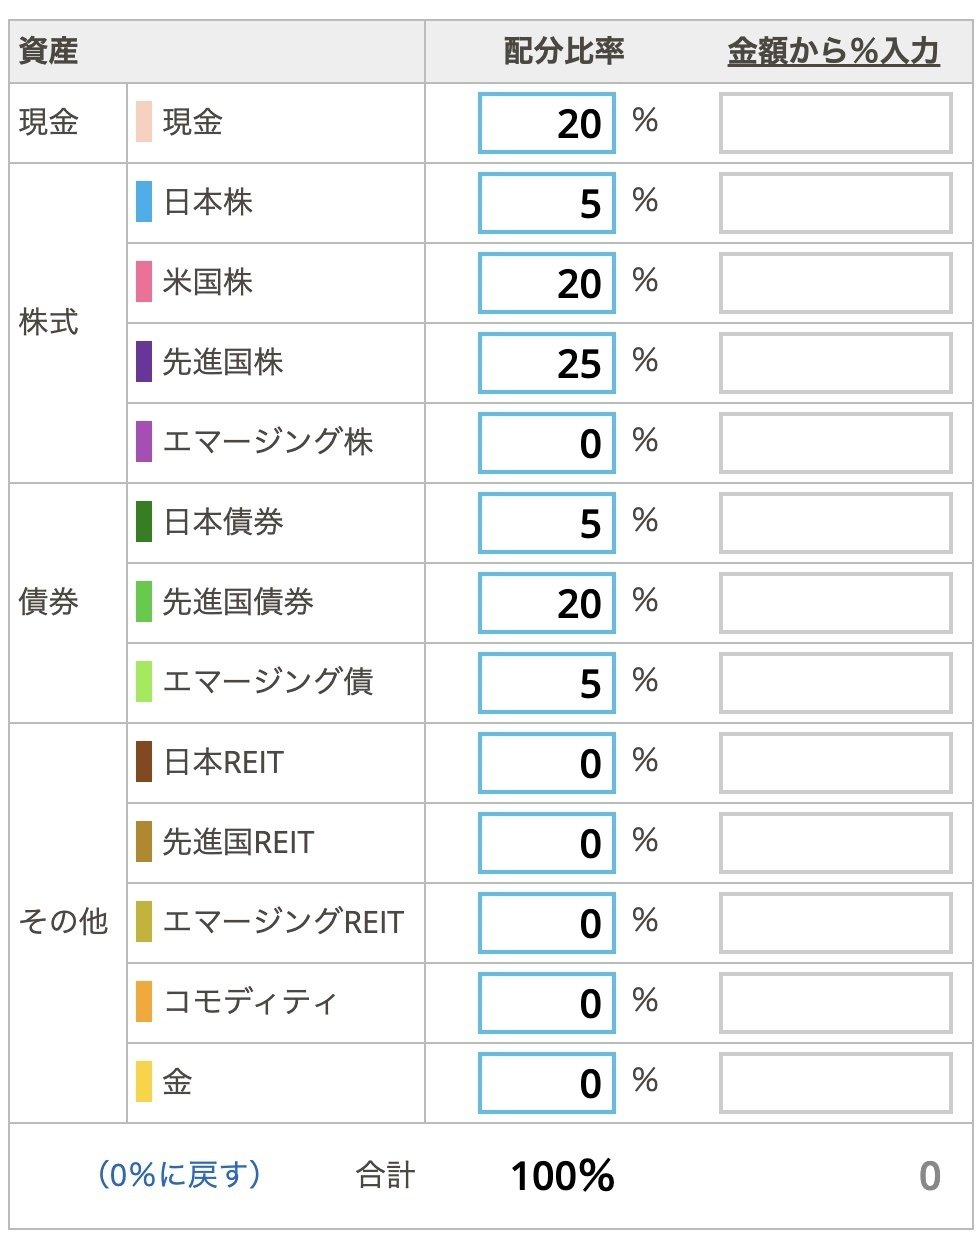Select the 現金 percentage input showing 20

[546, 122]
